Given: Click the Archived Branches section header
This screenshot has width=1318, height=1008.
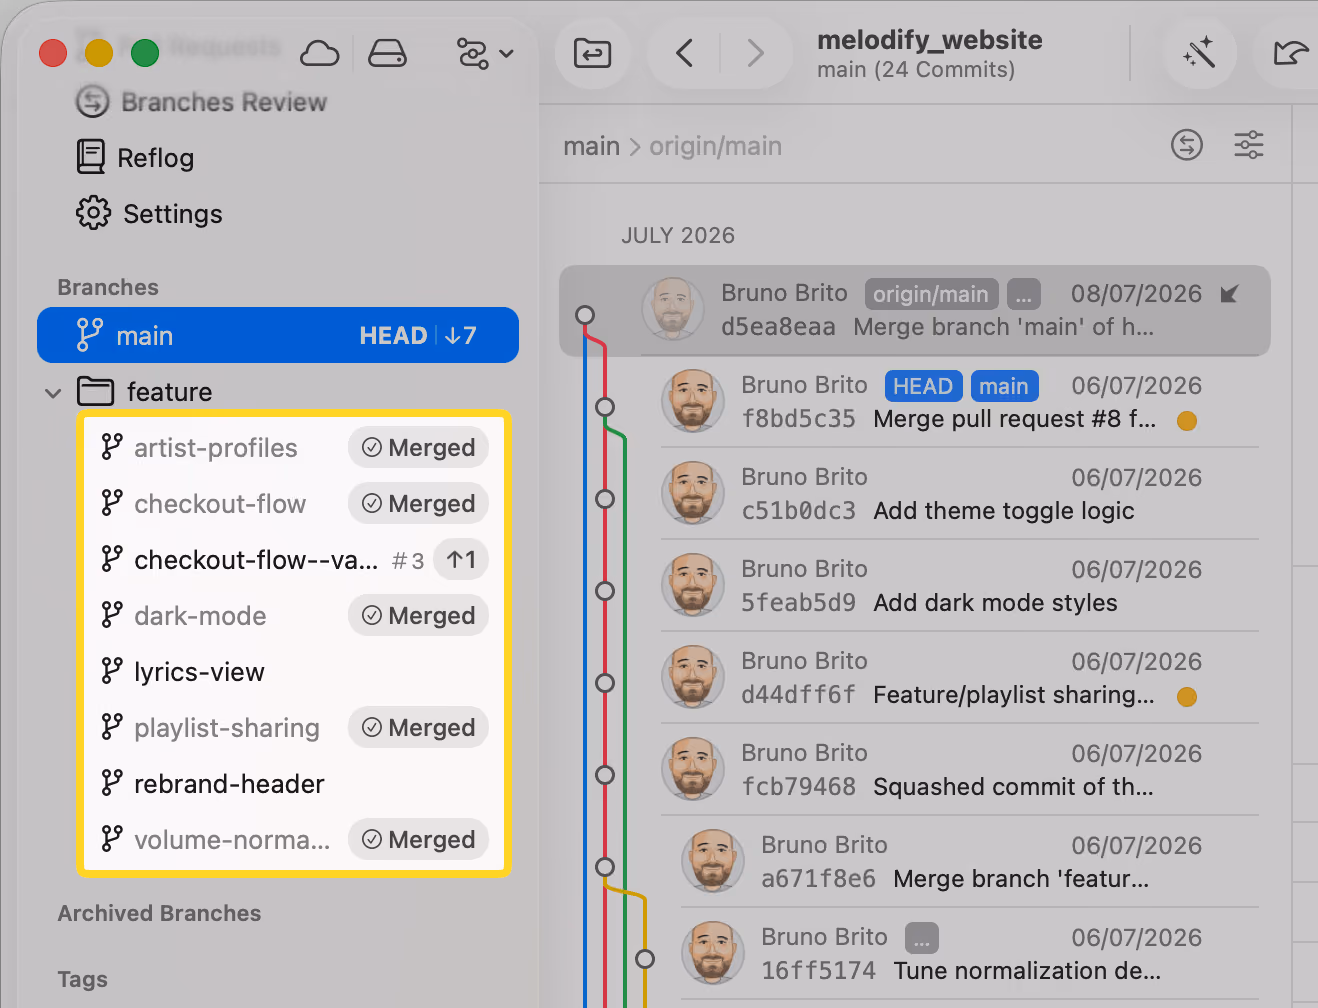Looking at the screenshot, I should coord(159,913).
